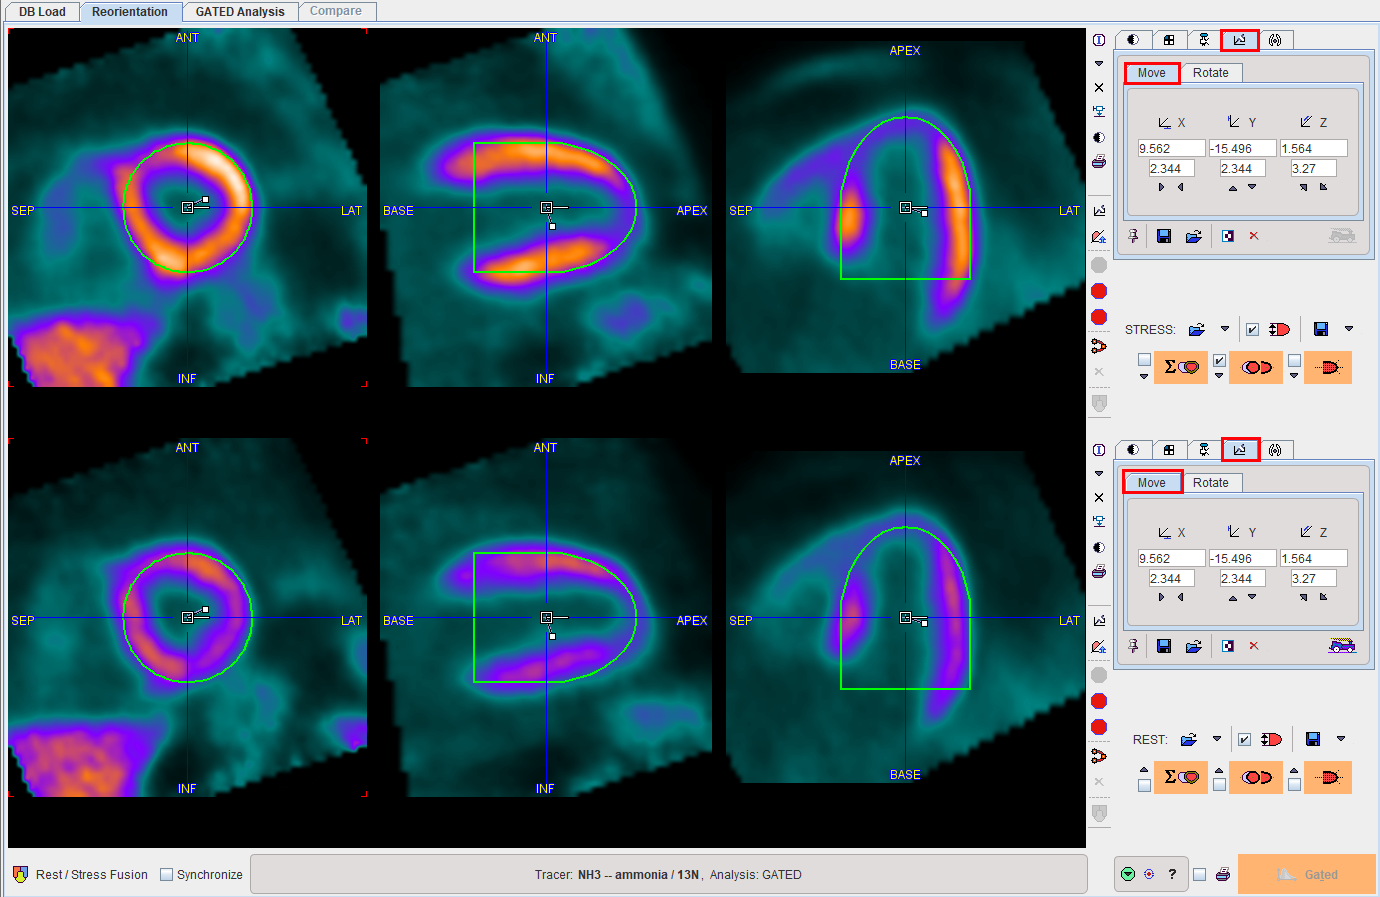
Task: Reset the STRESS transformation (red x icon)
Action: click(1254, 236)
